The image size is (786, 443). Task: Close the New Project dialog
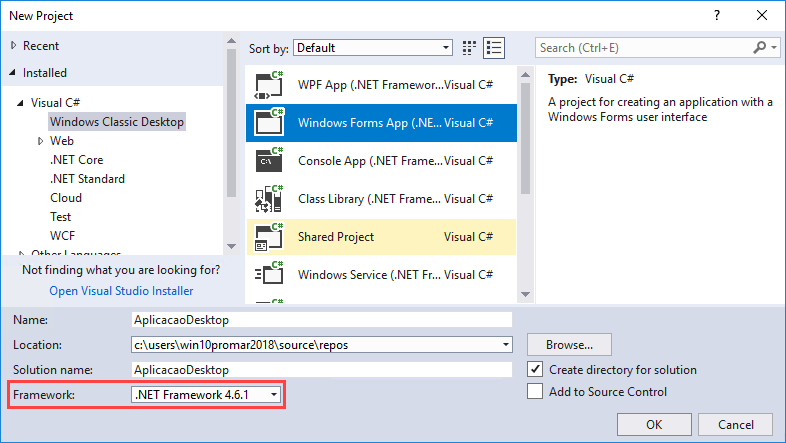tap(762, 16)
